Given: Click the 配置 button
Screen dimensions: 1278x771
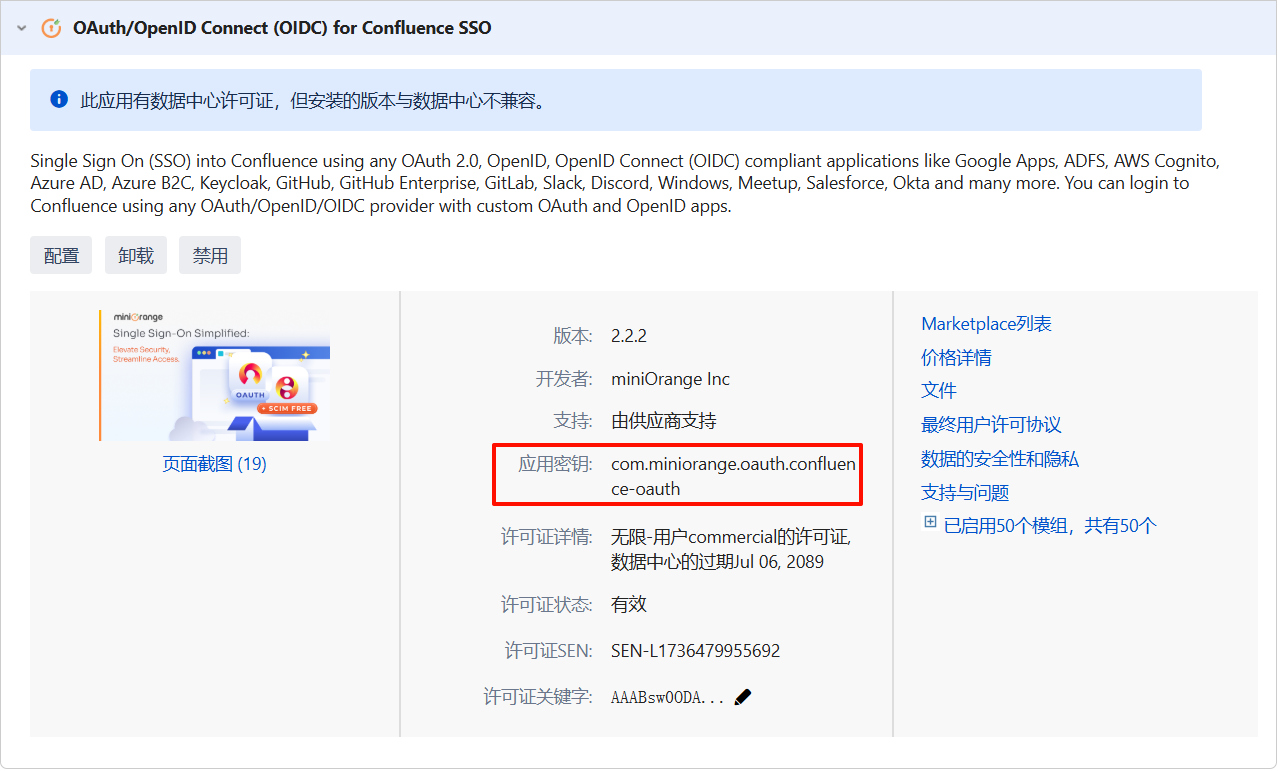Looking at the screenshot, I should click(x=61, y=256).
